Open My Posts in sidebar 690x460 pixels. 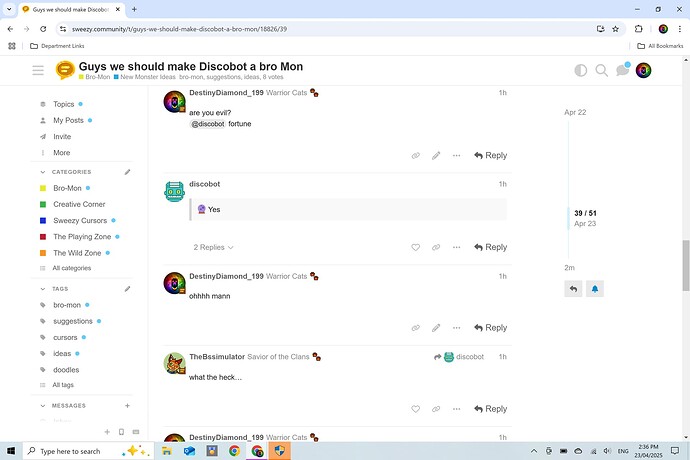(x=68, y=120)
